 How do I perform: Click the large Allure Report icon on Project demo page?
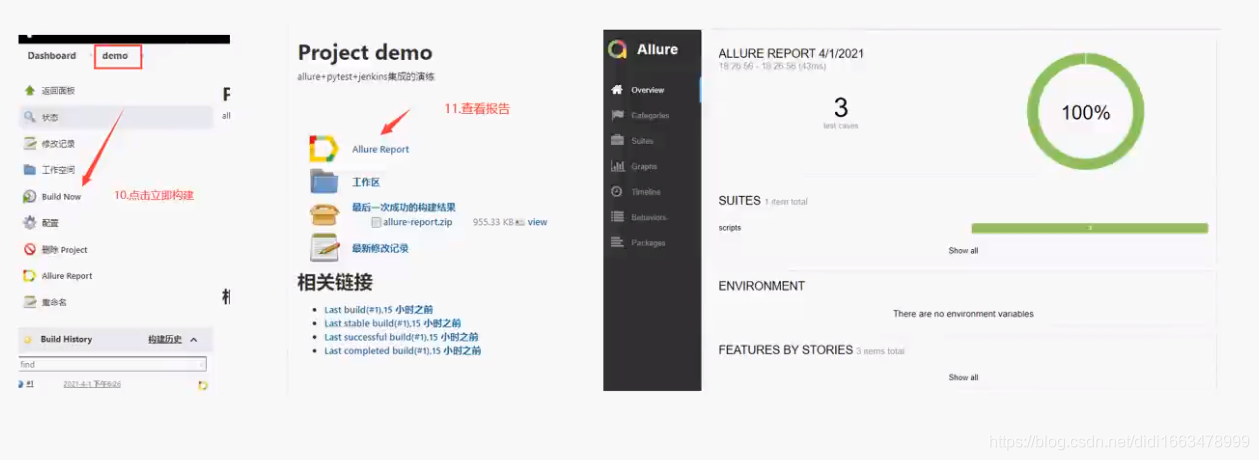point(323,149)
